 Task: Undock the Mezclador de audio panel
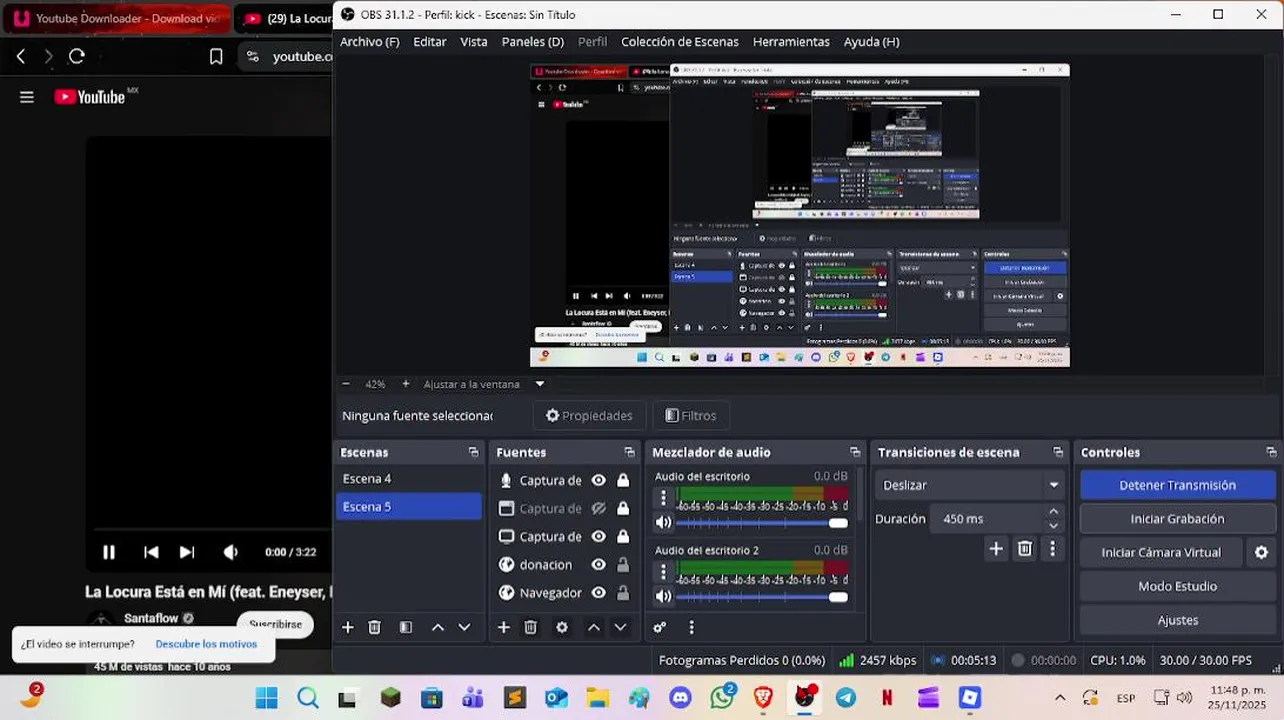click(855, 452)
